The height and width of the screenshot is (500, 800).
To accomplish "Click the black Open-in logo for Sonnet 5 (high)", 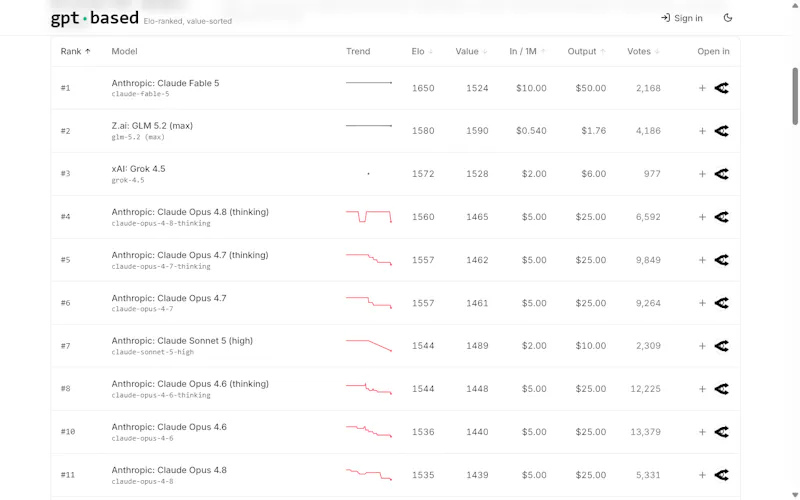I will (x=721, y=345).
